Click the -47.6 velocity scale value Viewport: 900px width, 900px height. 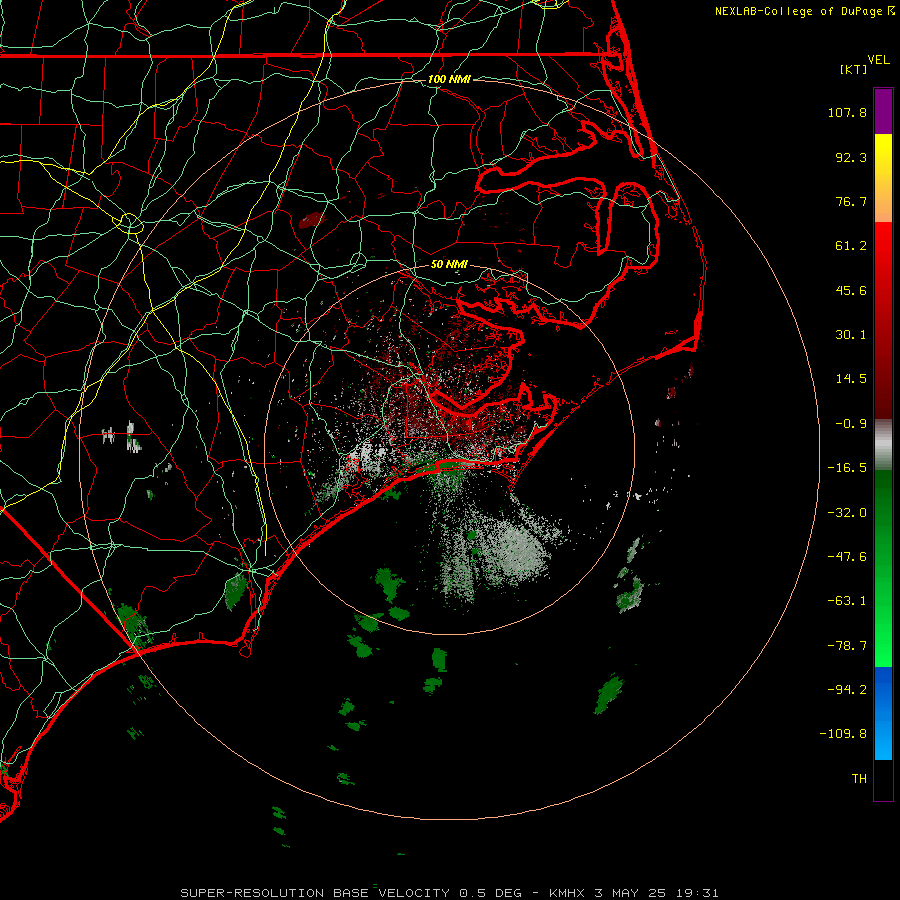click(x=847, y=557)
